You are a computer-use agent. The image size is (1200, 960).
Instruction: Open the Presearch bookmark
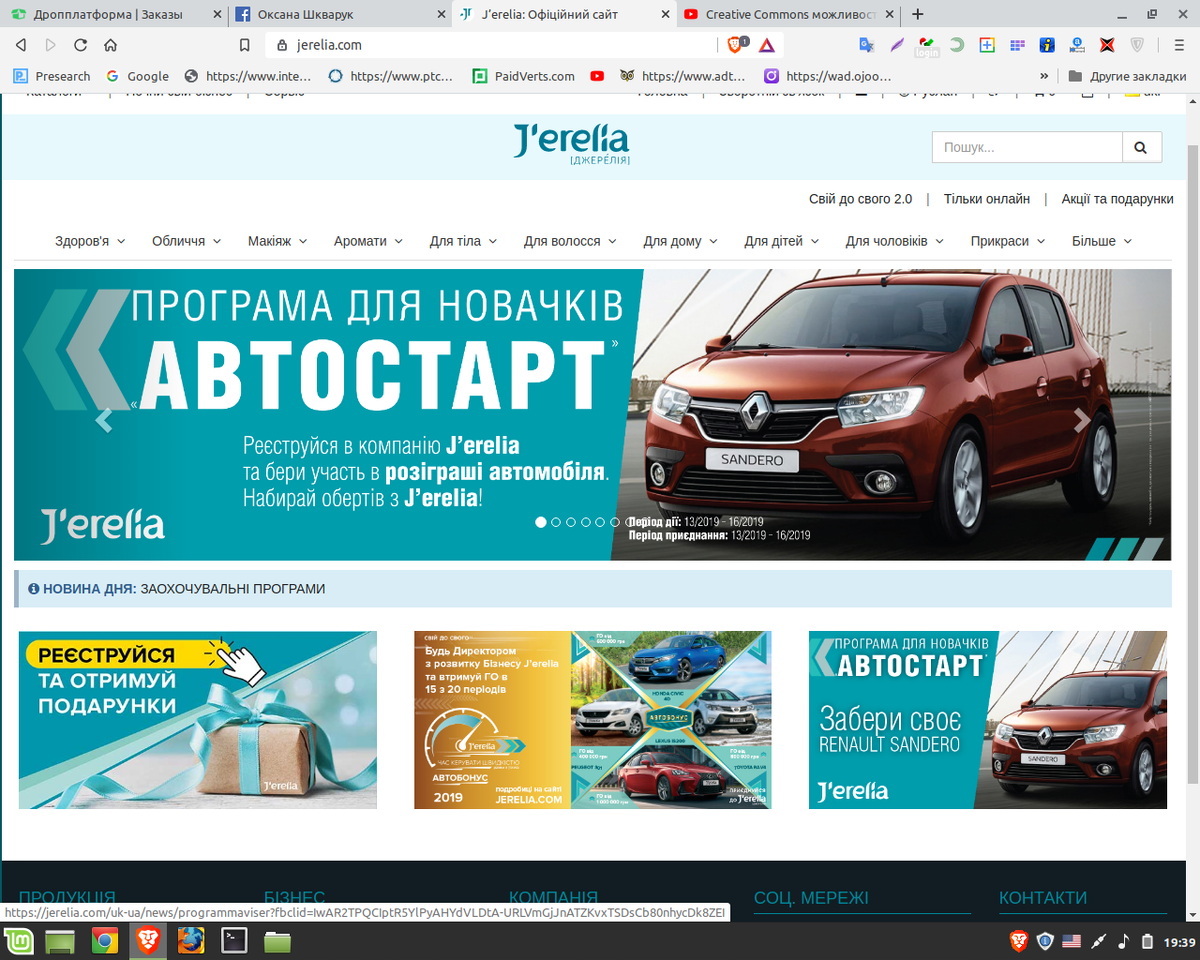pyautogui.click(x=51, y=76)
